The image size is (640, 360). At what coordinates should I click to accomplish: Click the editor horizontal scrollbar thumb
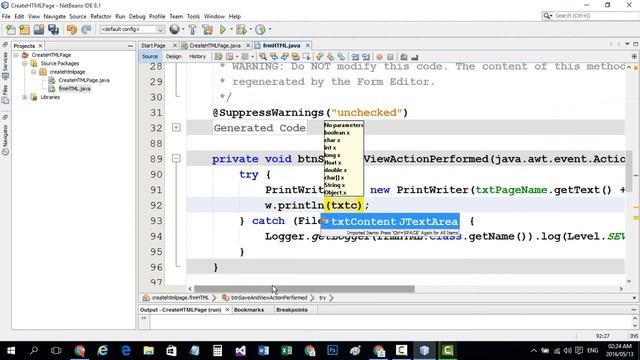click(x=304, y=289)
